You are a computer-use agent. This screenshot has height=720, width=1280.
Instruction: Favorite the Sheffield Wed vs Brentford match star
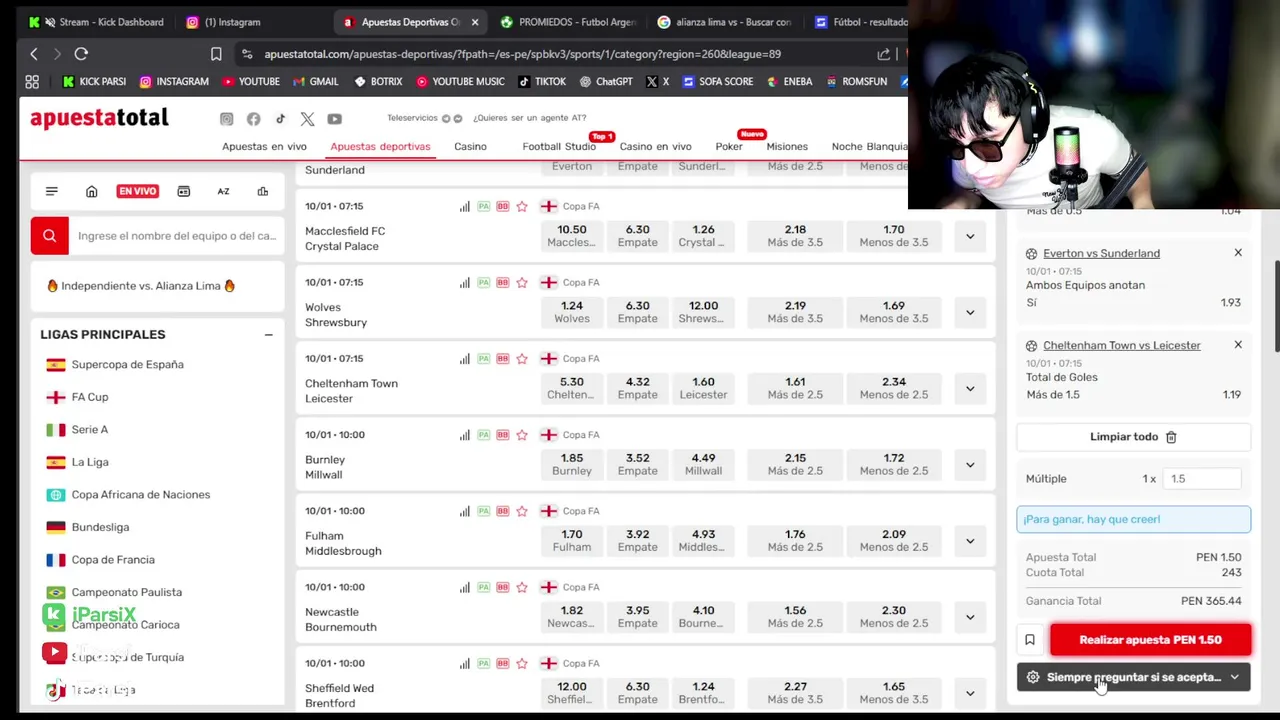[x=522, y=663]
